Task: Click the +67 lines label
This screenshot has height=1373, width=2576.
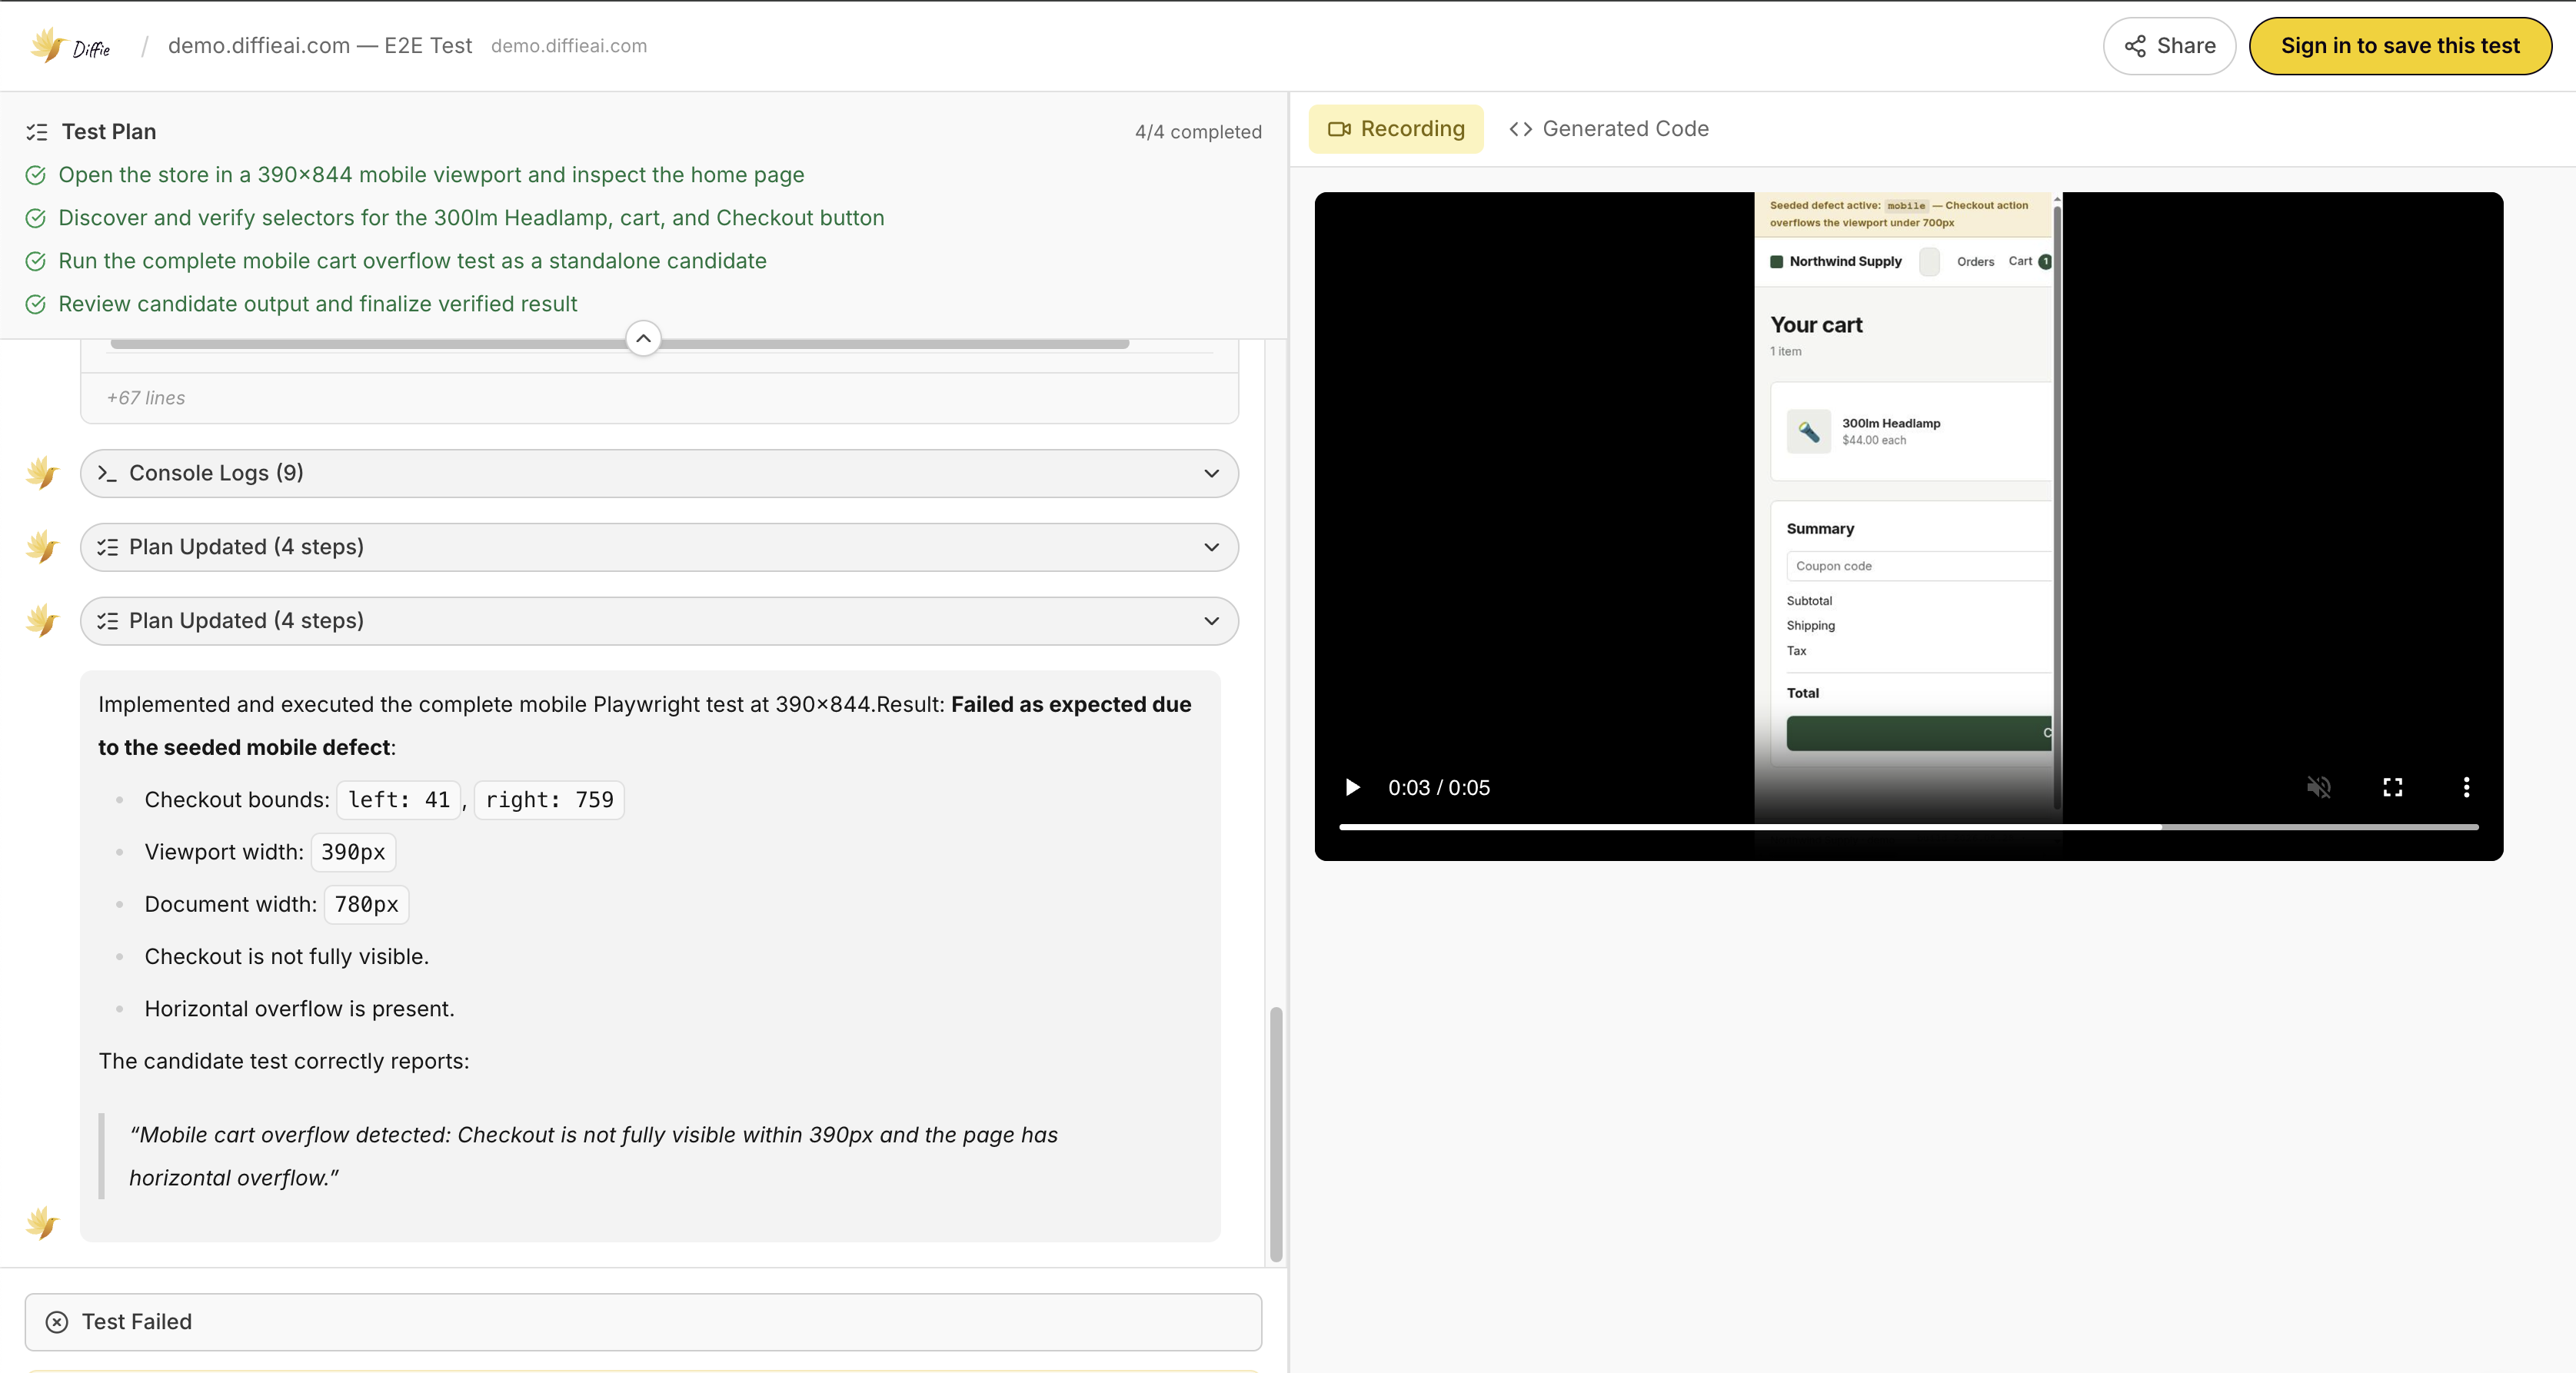Action: (146, 398)
